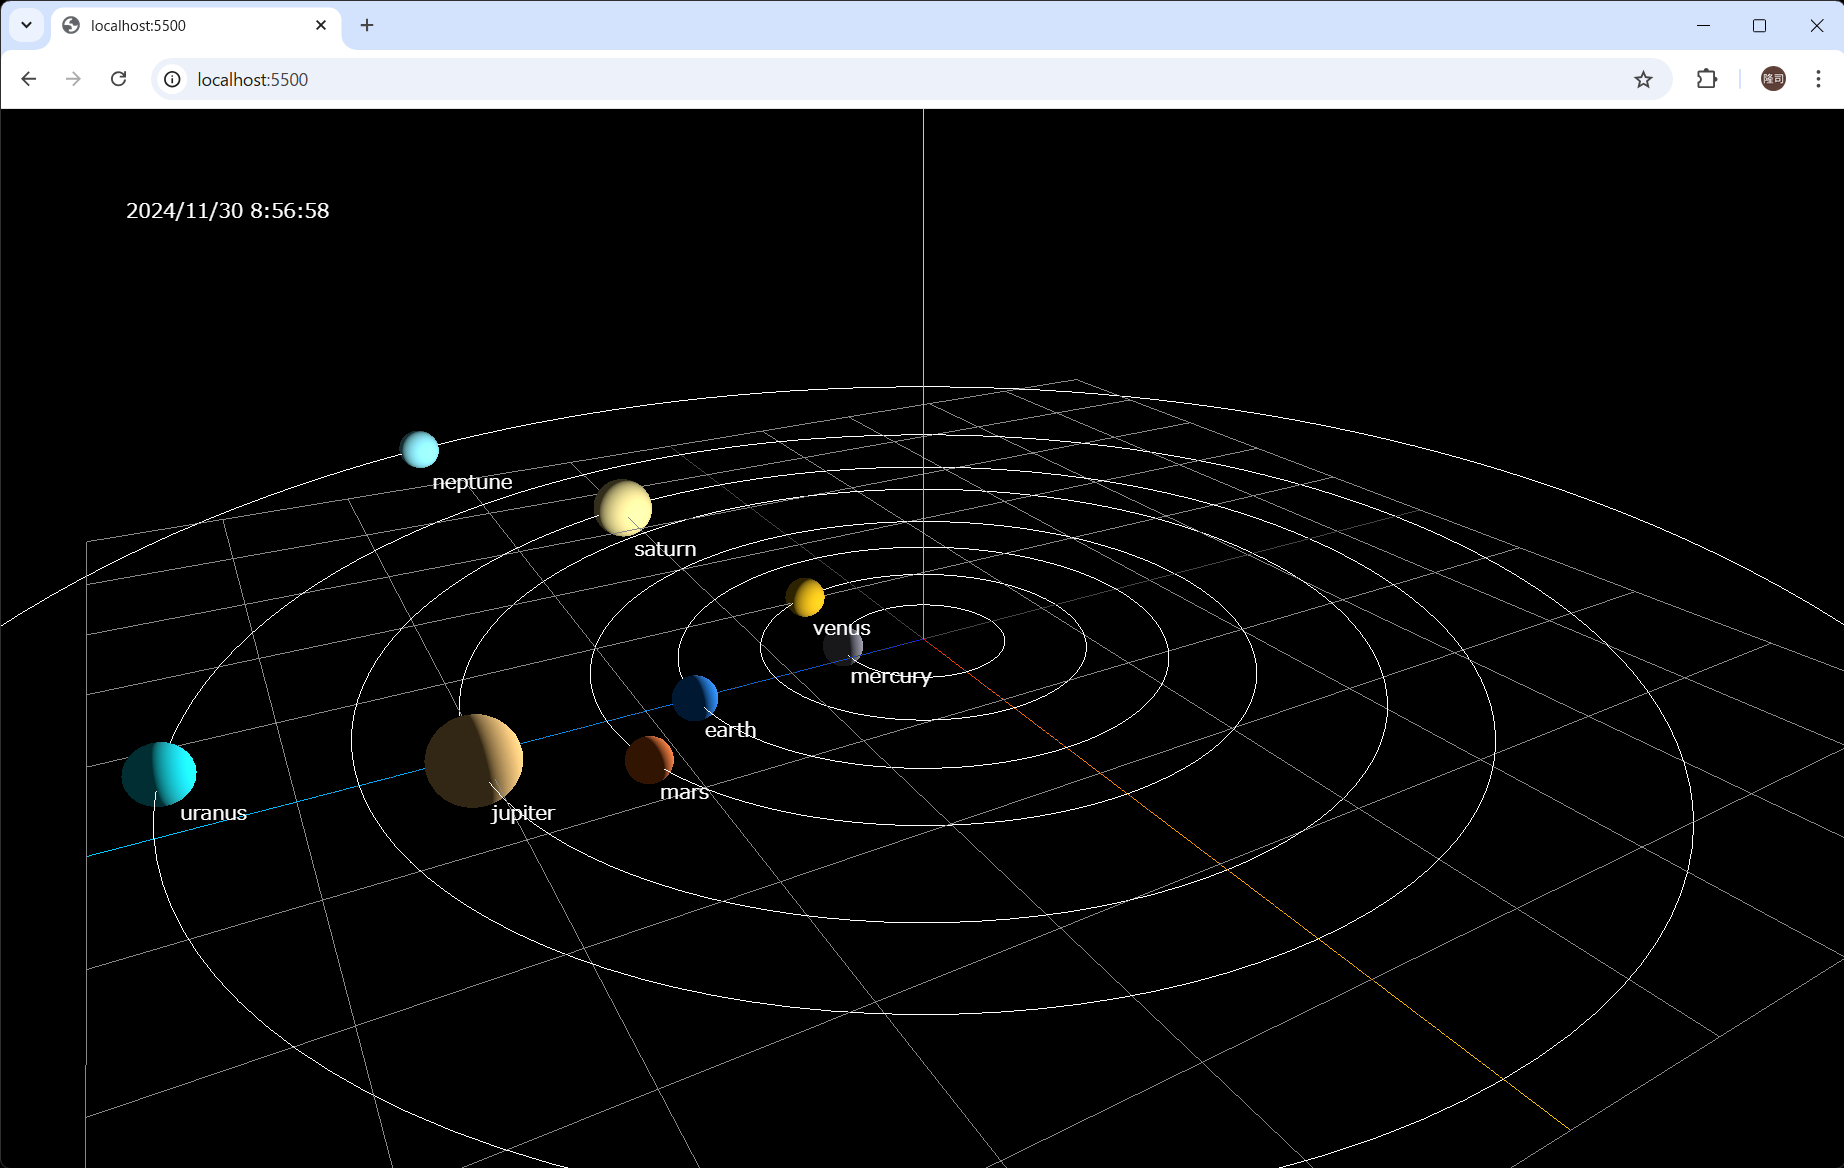View site information icon in address bar
The height and width of the screenshot is (1168, 1844).
pos(173,79)
